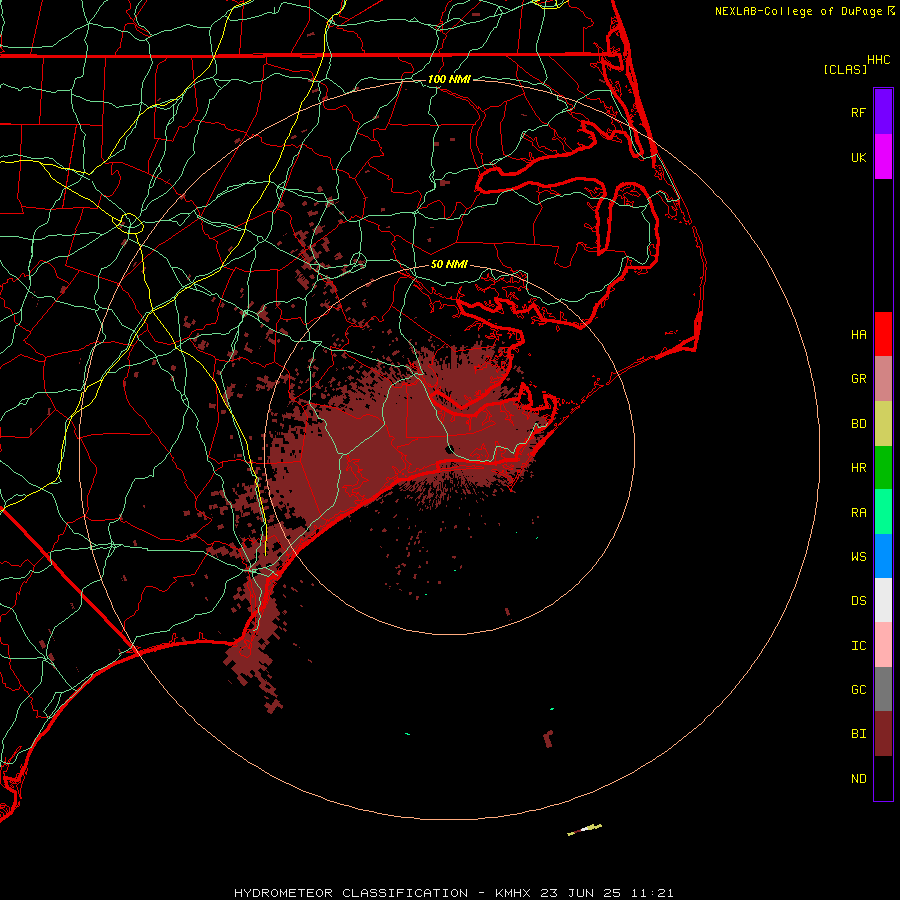
Task: Click the RA light green legend block
Action: click(883, 512)
